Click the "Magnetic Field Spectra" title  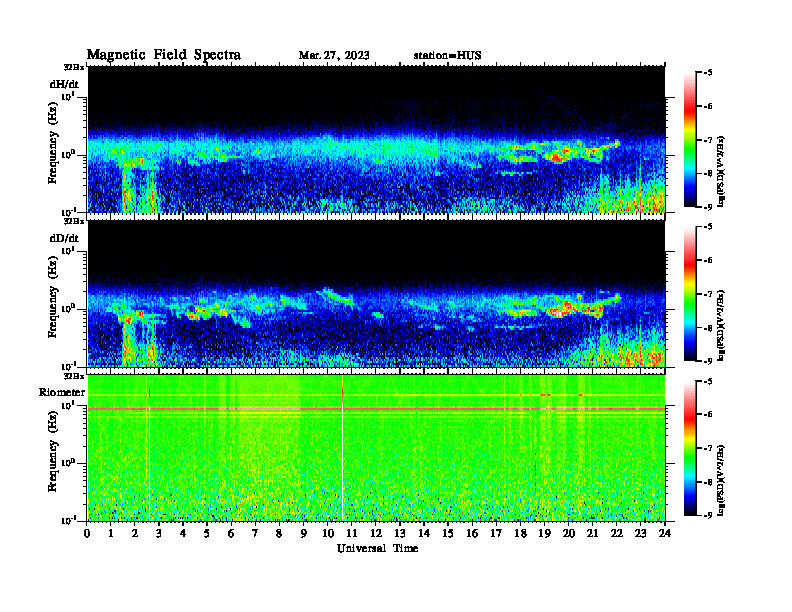point(164,55)
